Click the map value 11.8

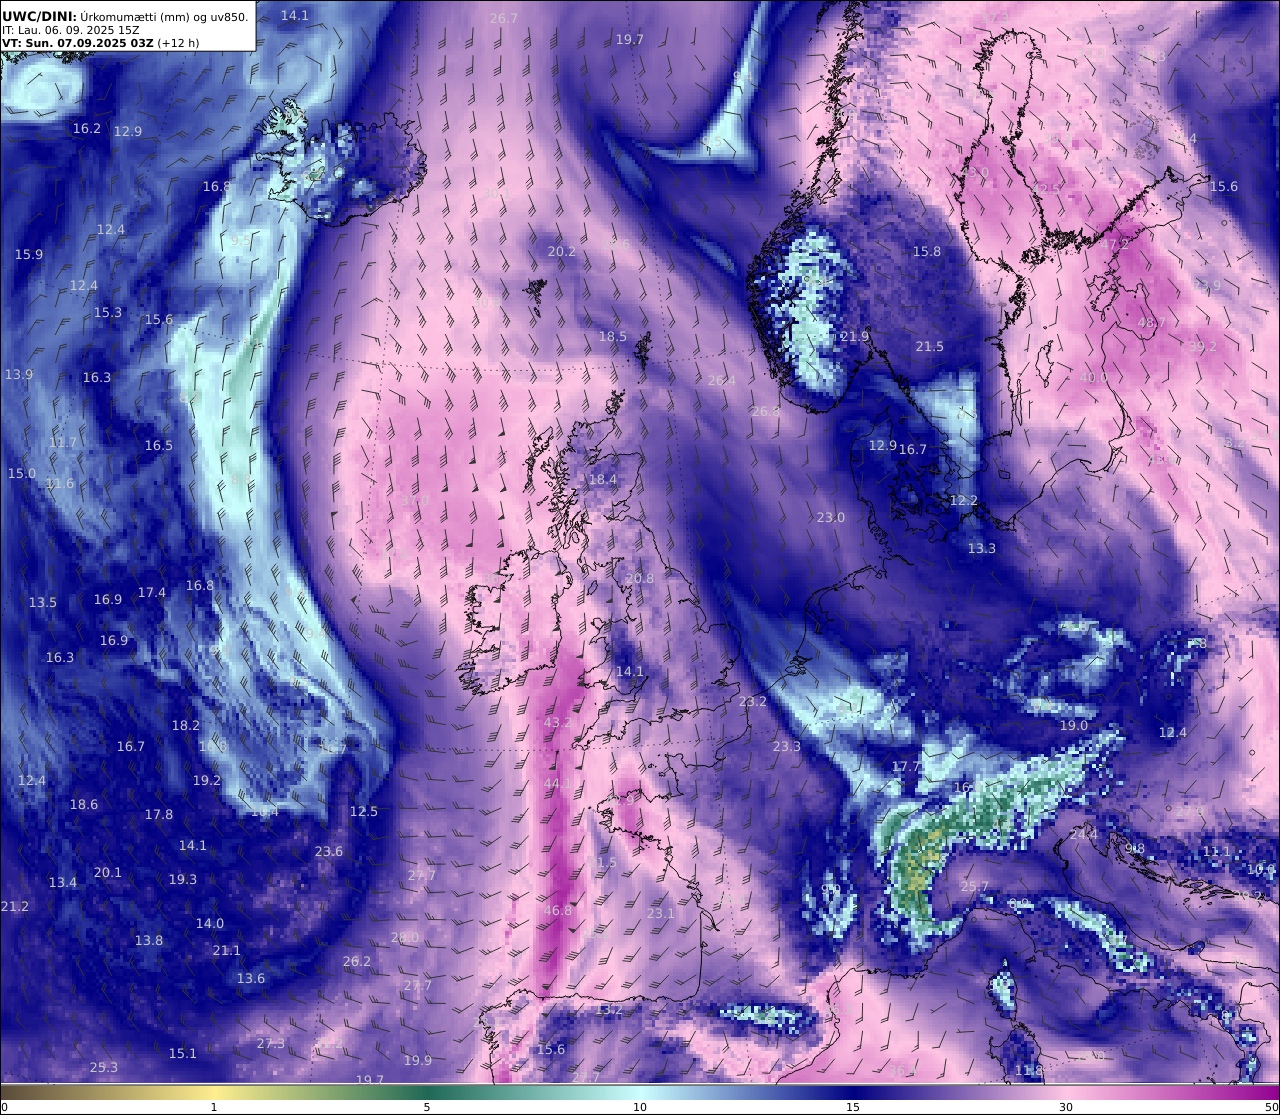tap(1029, 1071)
